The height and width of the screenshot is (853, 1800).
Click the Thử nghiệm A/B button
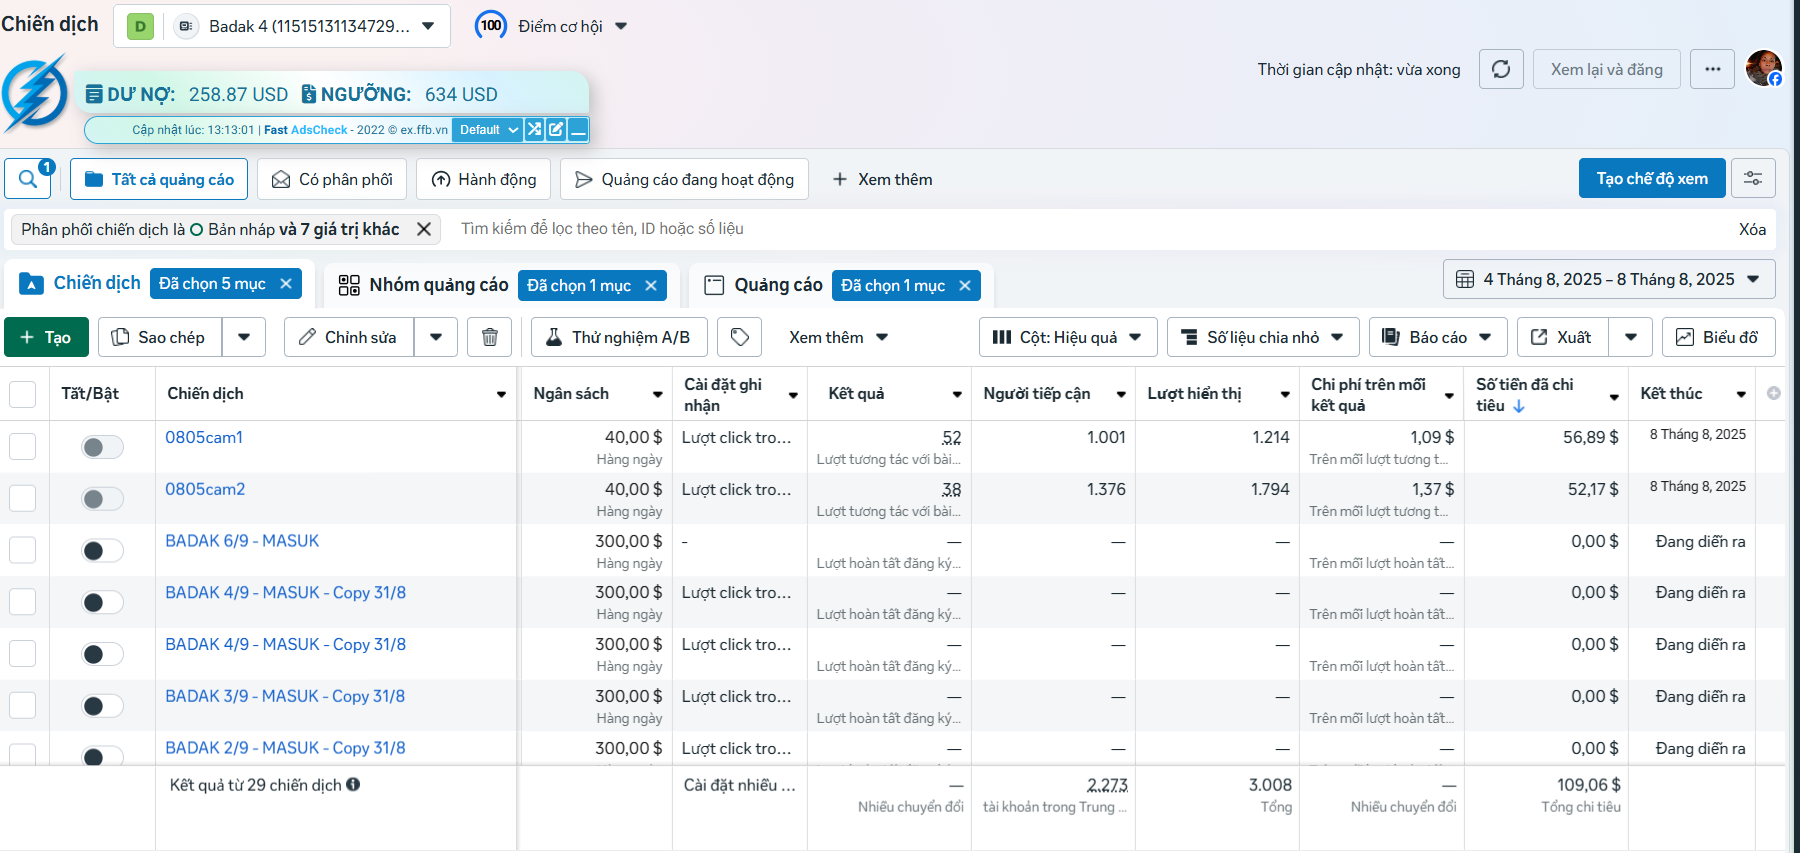coord(619,337)
